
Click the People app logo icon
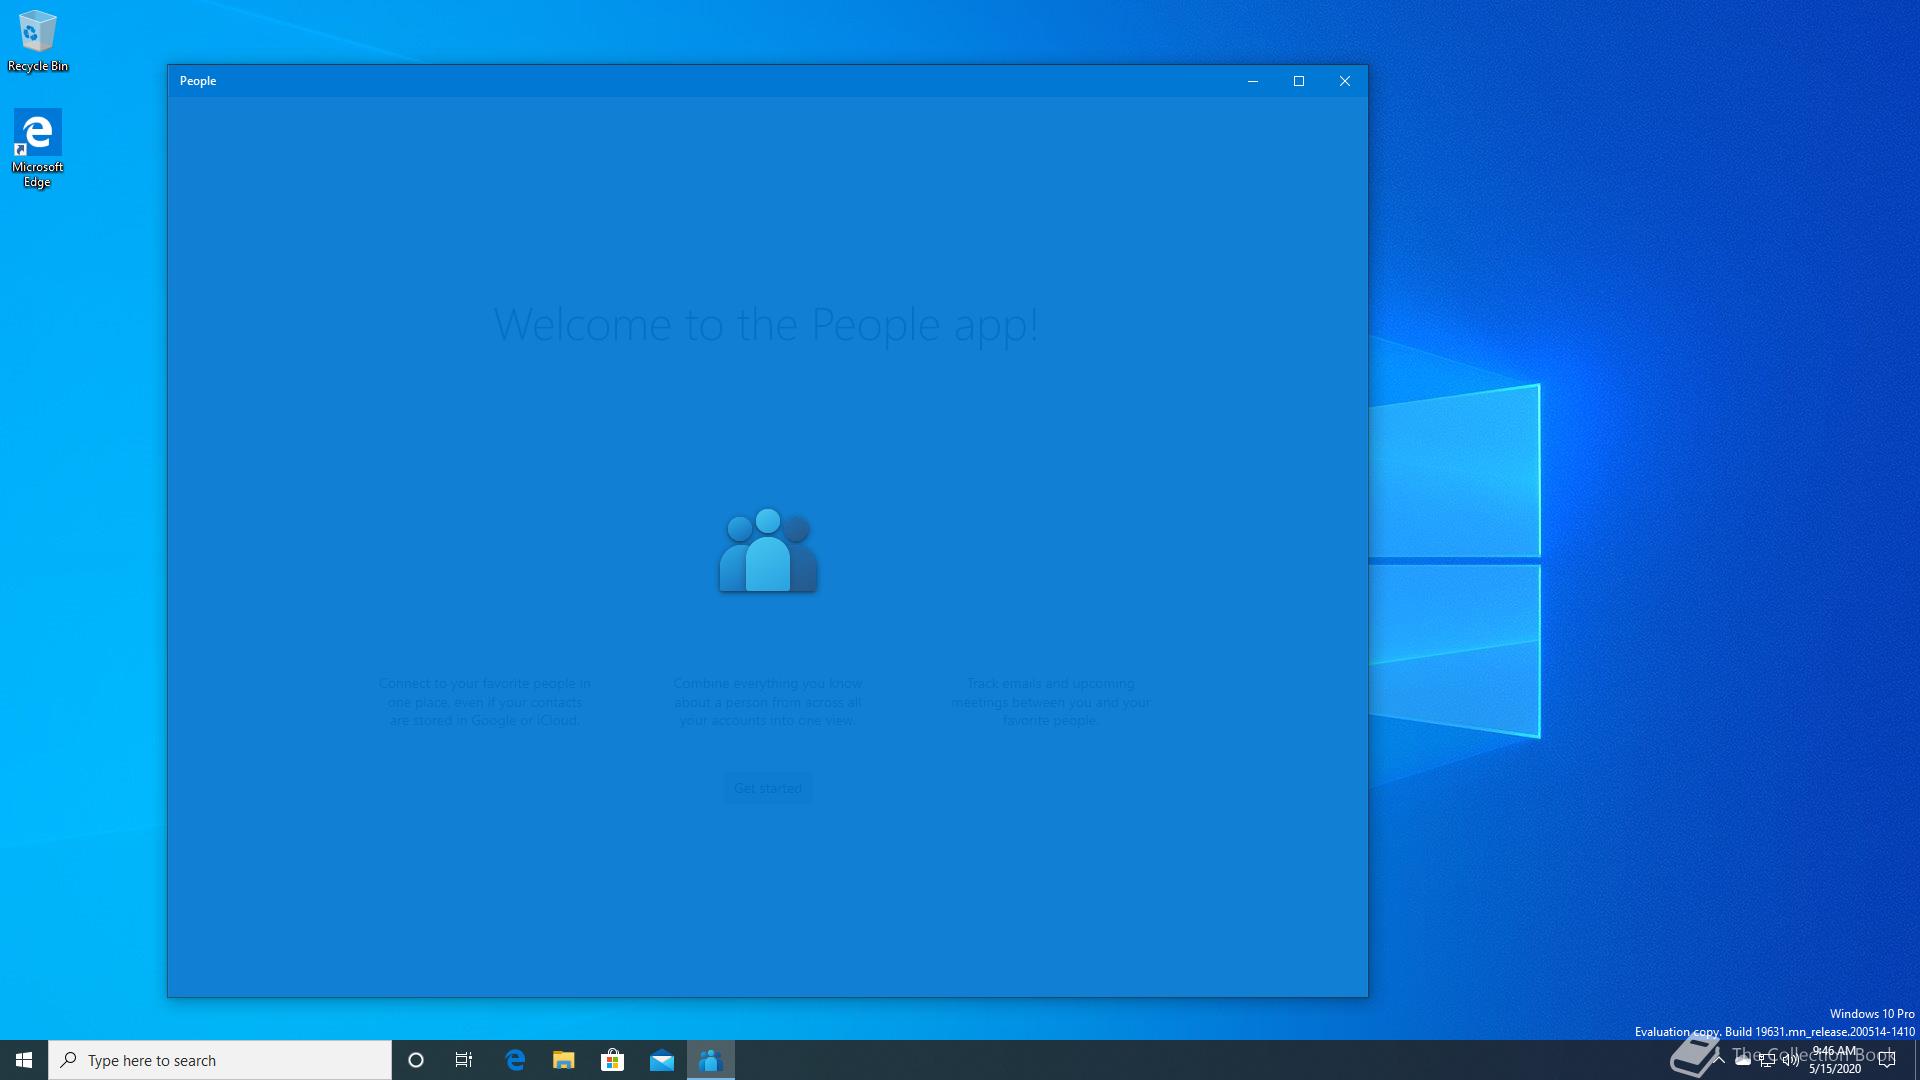(x=767, y=550)
